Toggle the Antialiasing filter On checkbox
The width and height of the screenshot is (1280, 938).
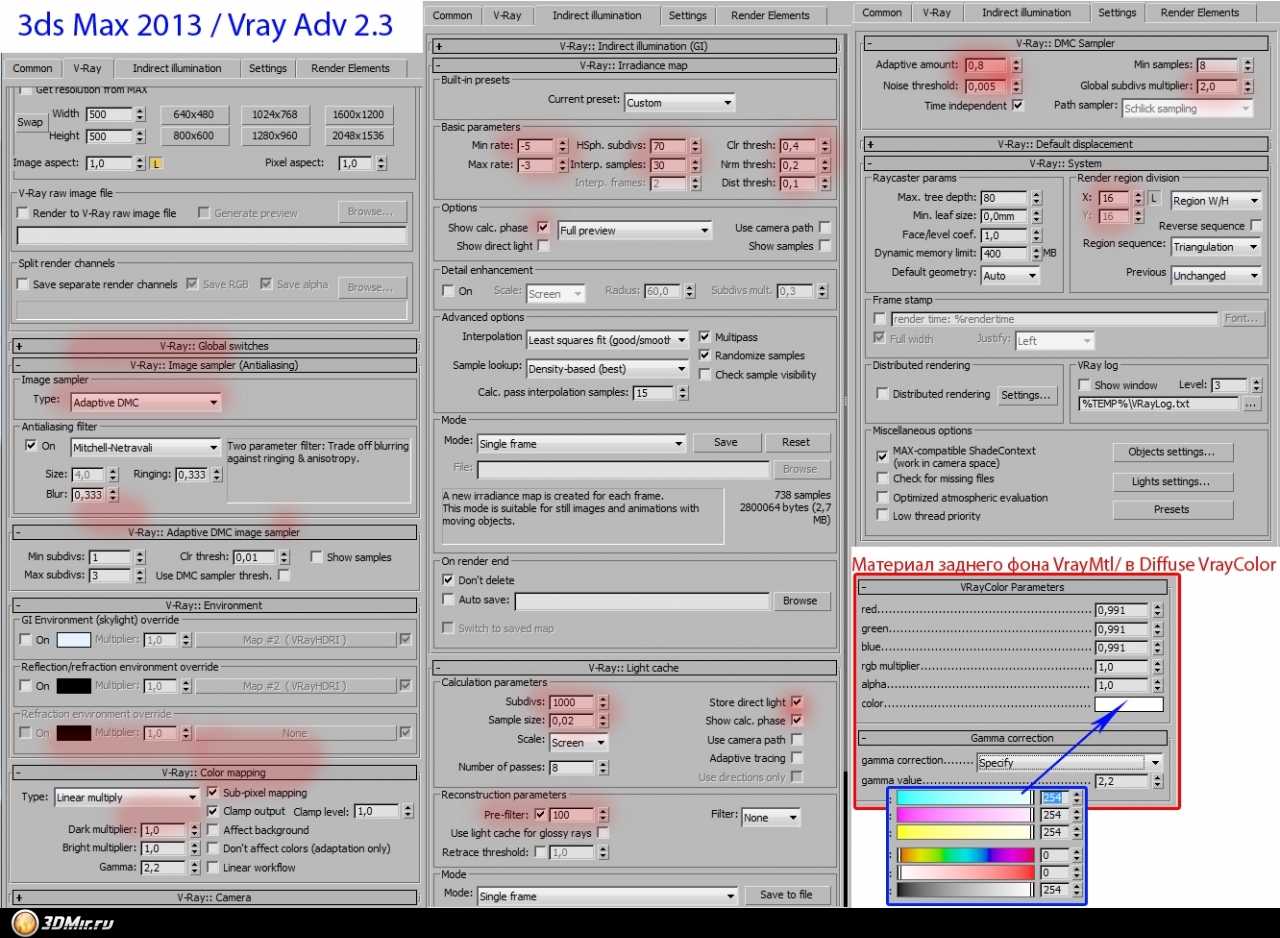pos(30,446)
